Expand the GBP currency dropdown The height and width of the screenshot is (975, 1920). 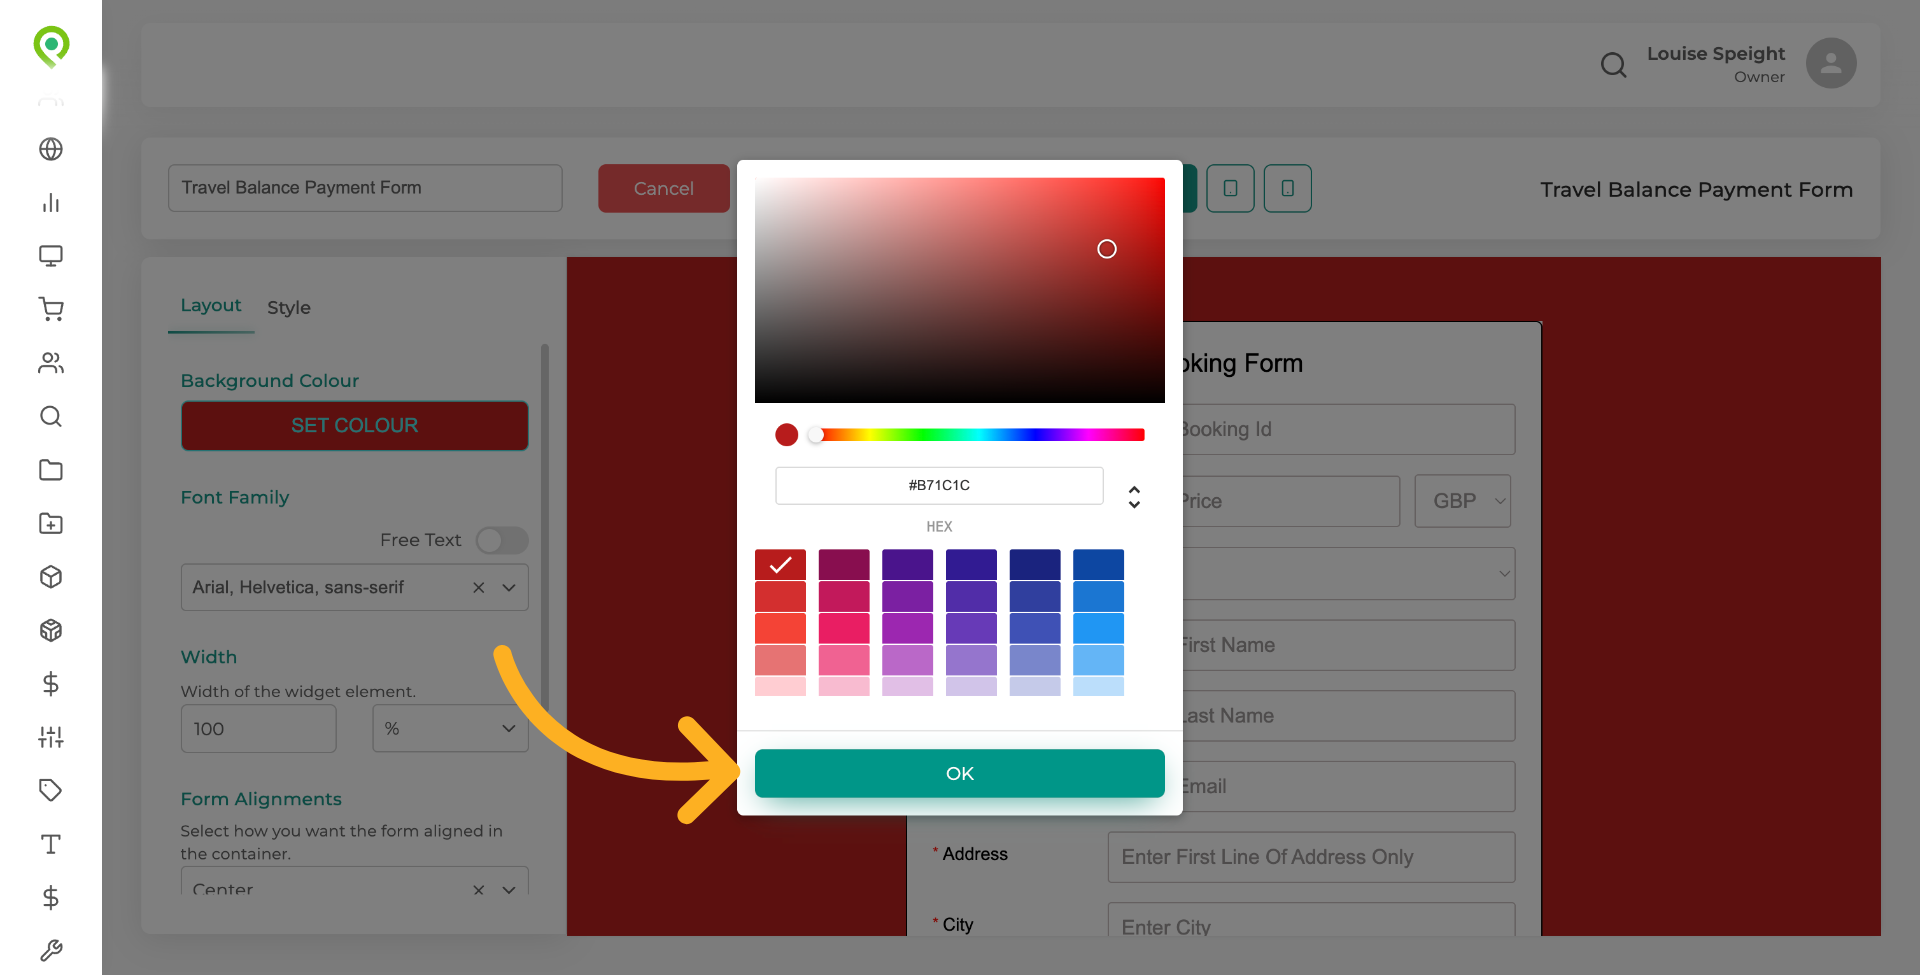[x=1462, y=500]
